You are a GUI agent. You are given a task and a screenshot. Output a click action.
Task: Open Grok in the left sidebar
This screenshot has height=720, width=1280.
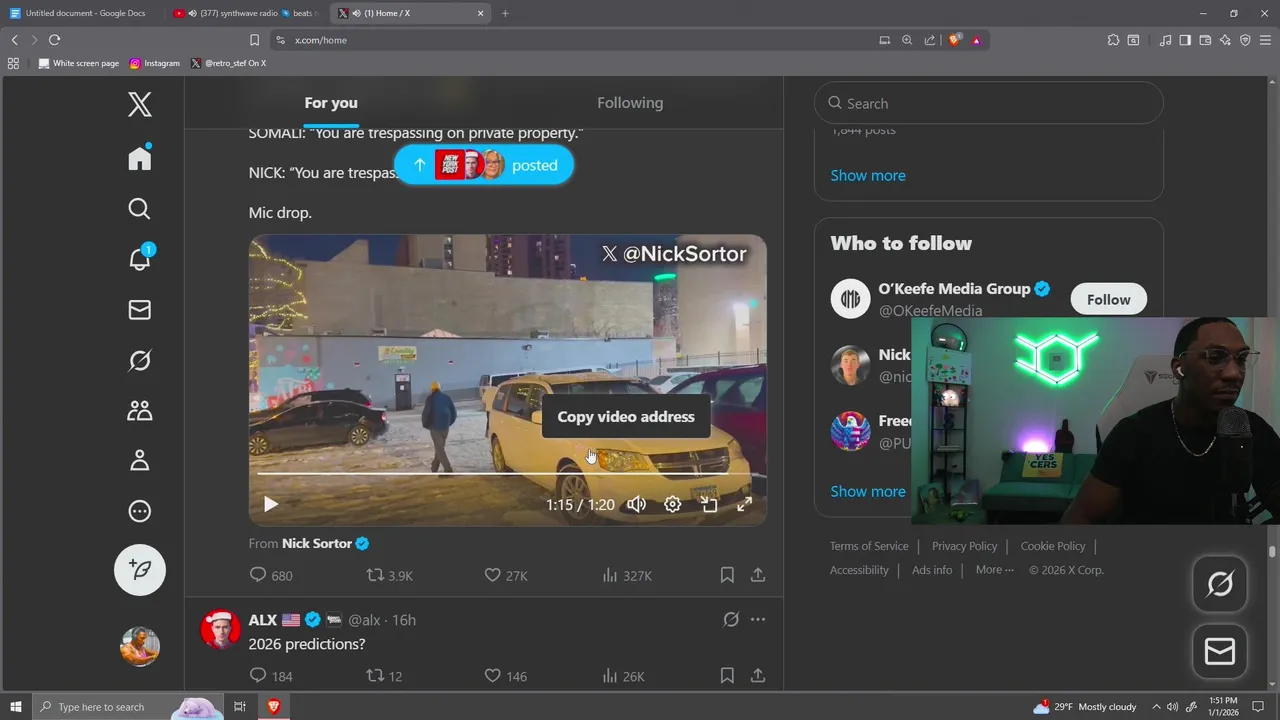coord(140,360)
